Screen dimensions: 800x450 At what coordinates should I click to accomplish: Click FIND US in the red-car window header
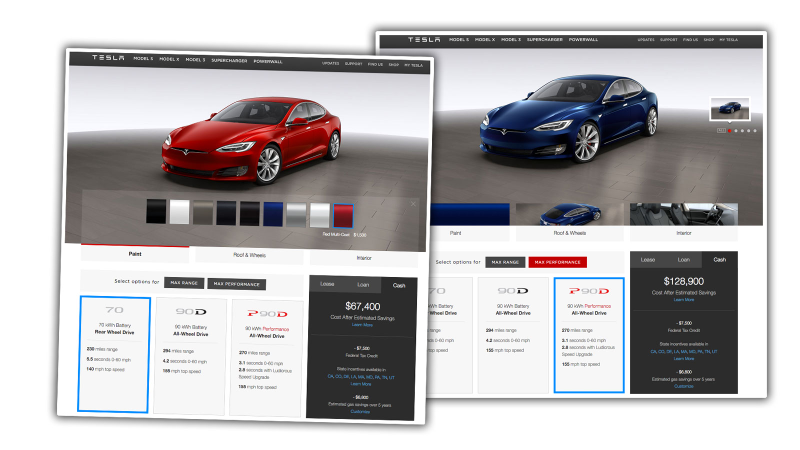[x=376, y=64]
